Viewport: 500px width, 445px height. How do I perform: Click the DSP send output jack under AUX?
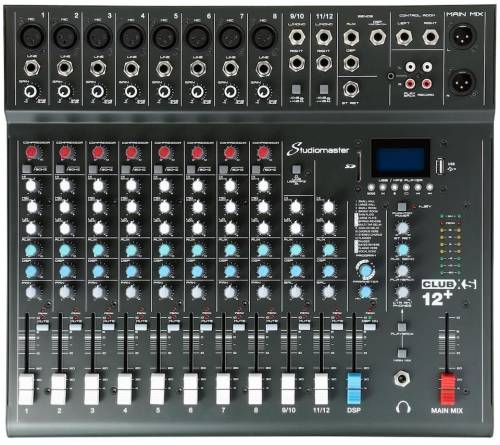pos(351,63)
